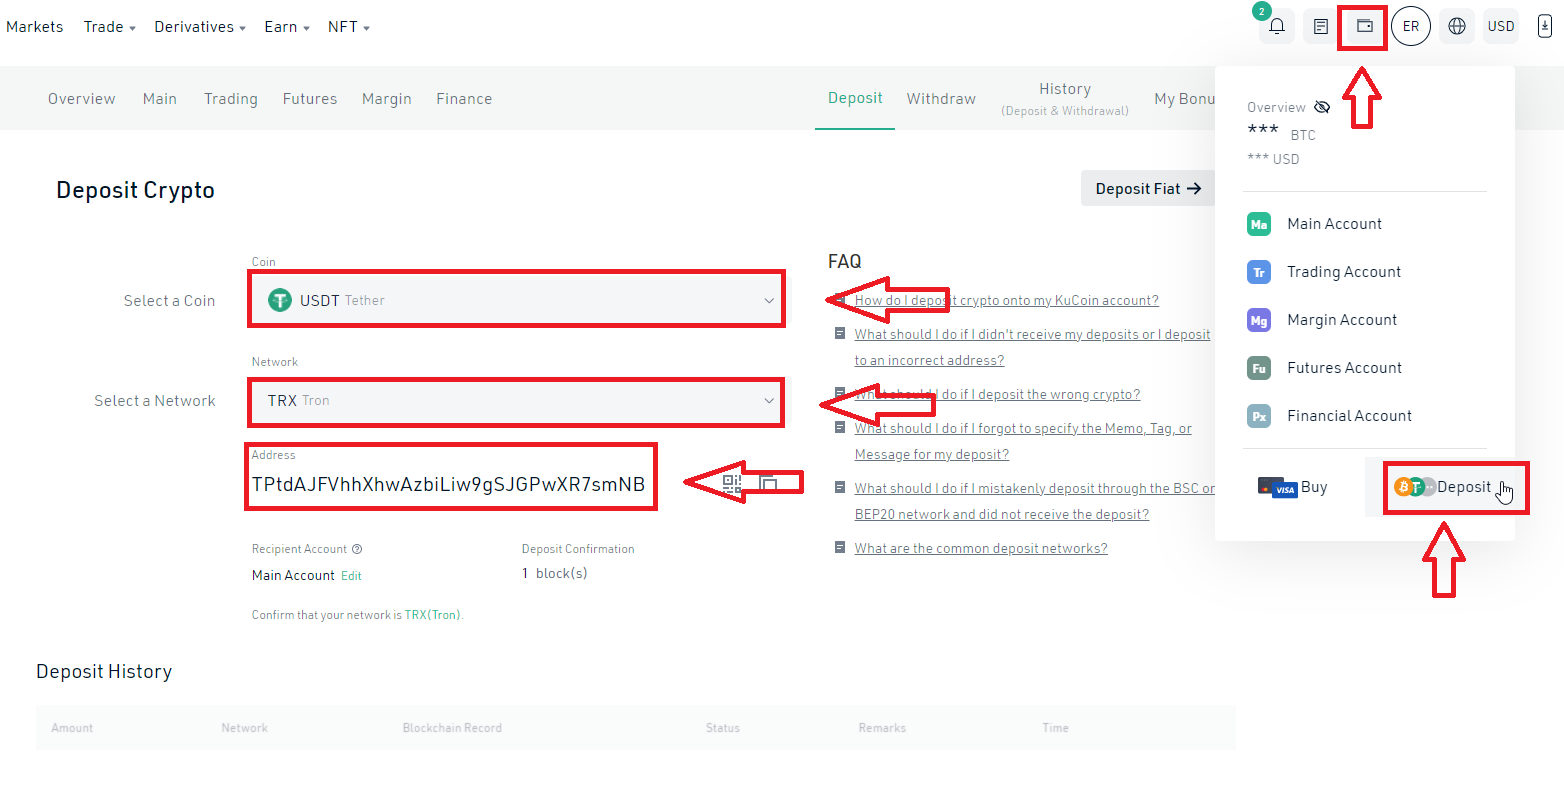This screenshot has width=1564, height=802.
Task: Select the Deposit tab
Action: point(855,98)
